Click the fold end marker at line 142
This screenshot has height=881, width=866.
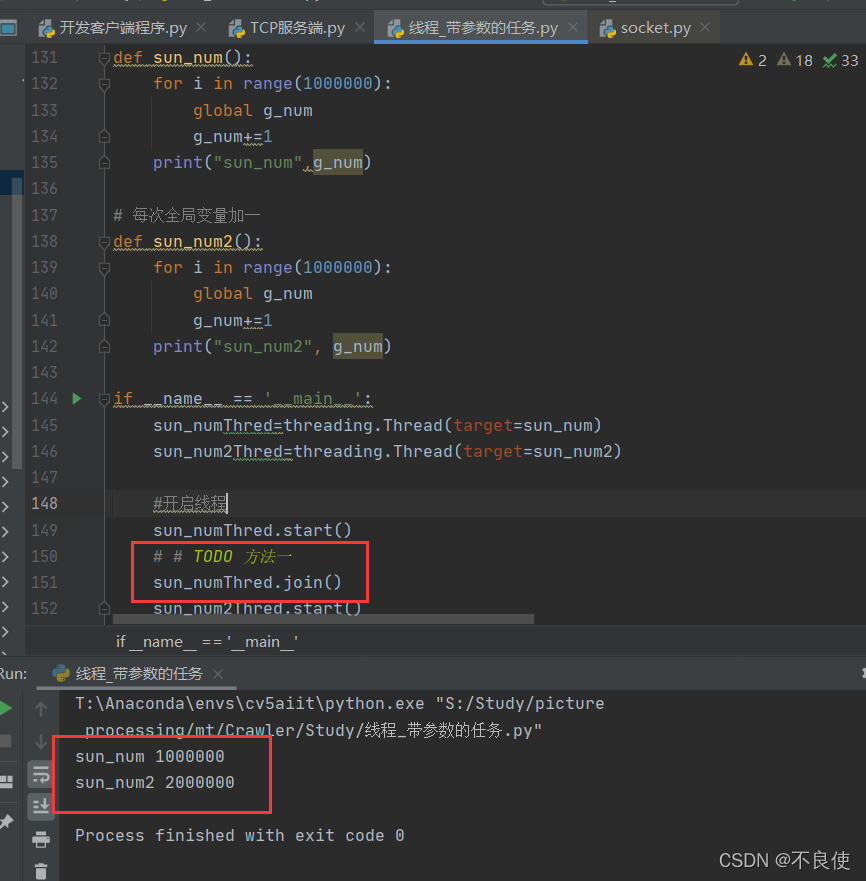click(x=104, y=347)
